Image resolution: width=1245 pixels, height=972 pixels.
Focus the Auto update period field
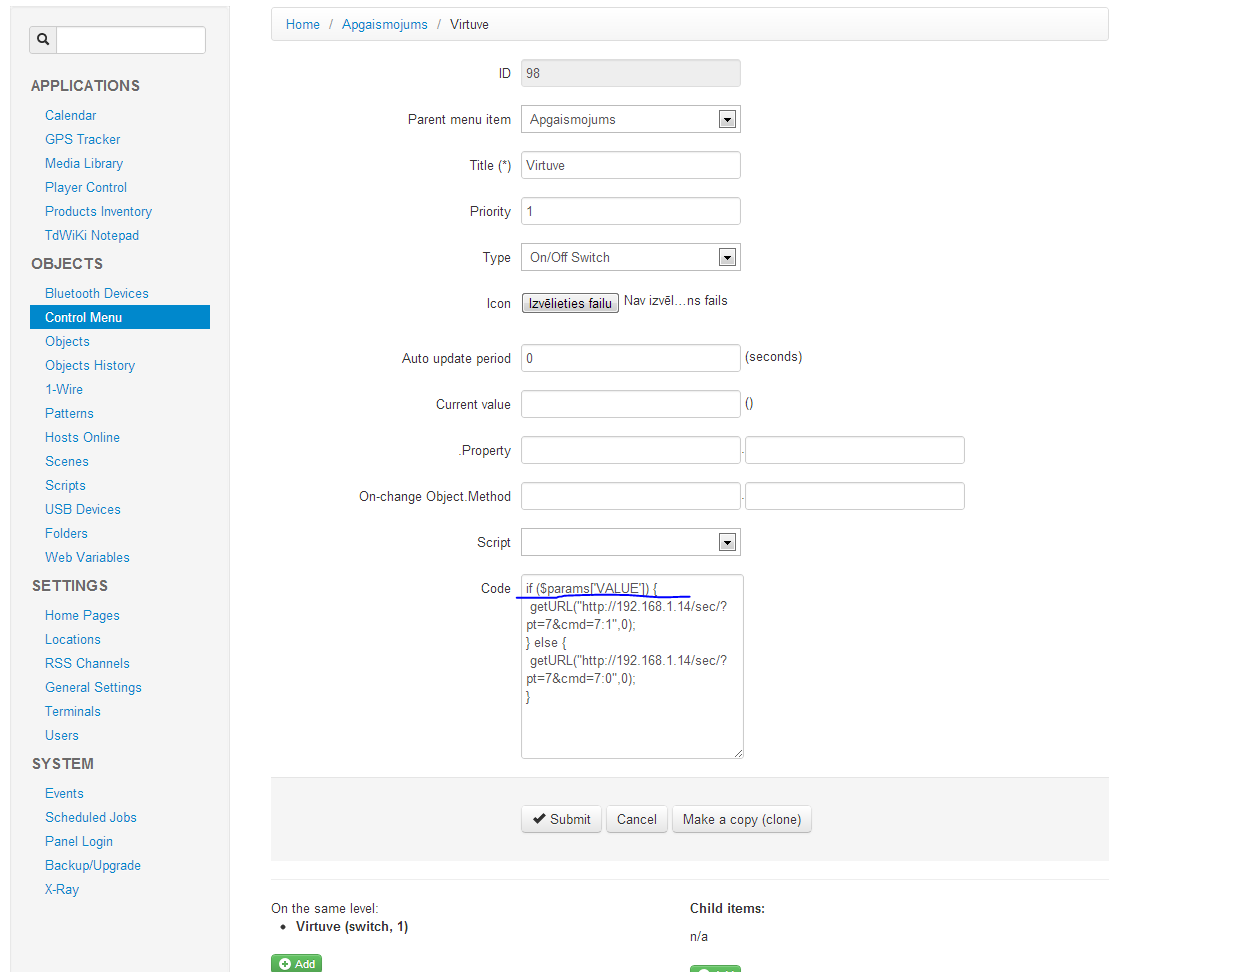pyautogui.click(x=630, y=358)
